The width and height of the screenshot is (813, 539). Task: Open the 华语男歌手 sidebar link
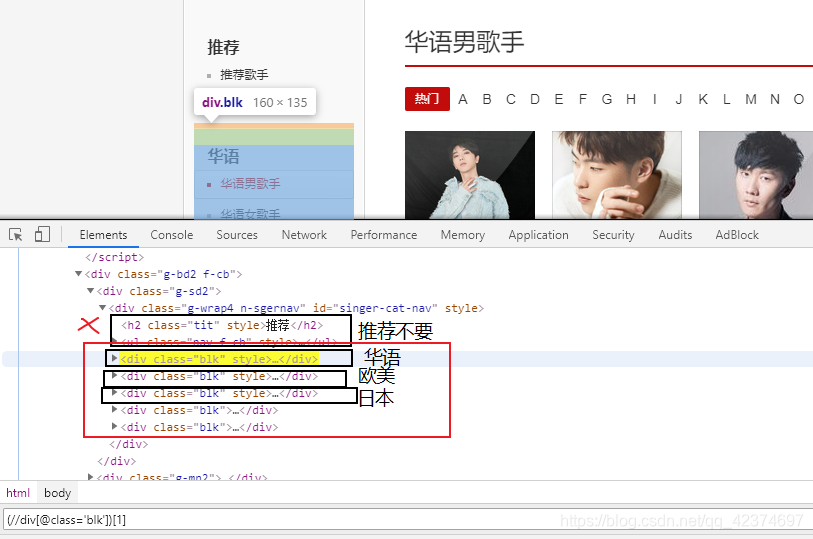point(250,183)
